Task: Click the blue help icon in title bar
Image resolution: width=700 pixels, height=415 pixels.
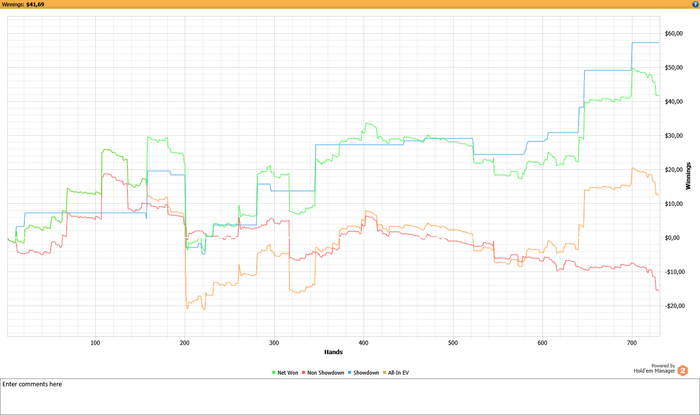Action: point(693,4)
